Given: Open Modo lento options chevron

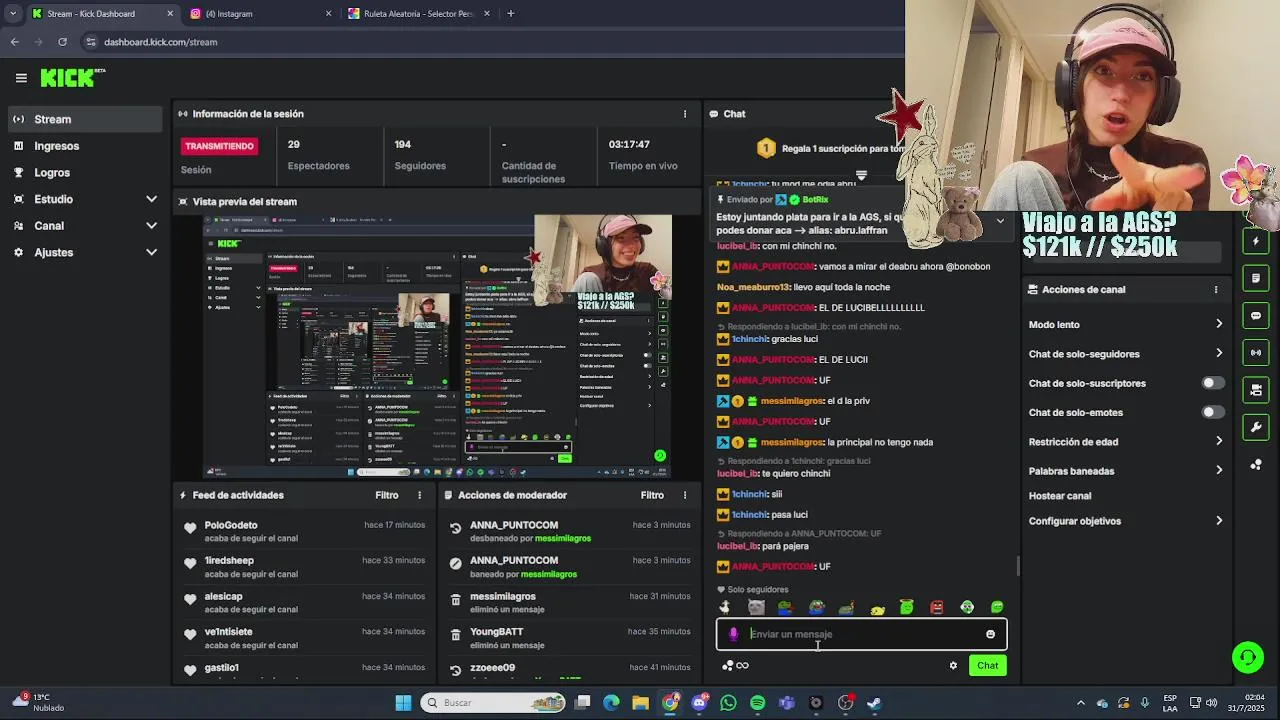Looking at the screenshot, I should (x=1218, y=324).
